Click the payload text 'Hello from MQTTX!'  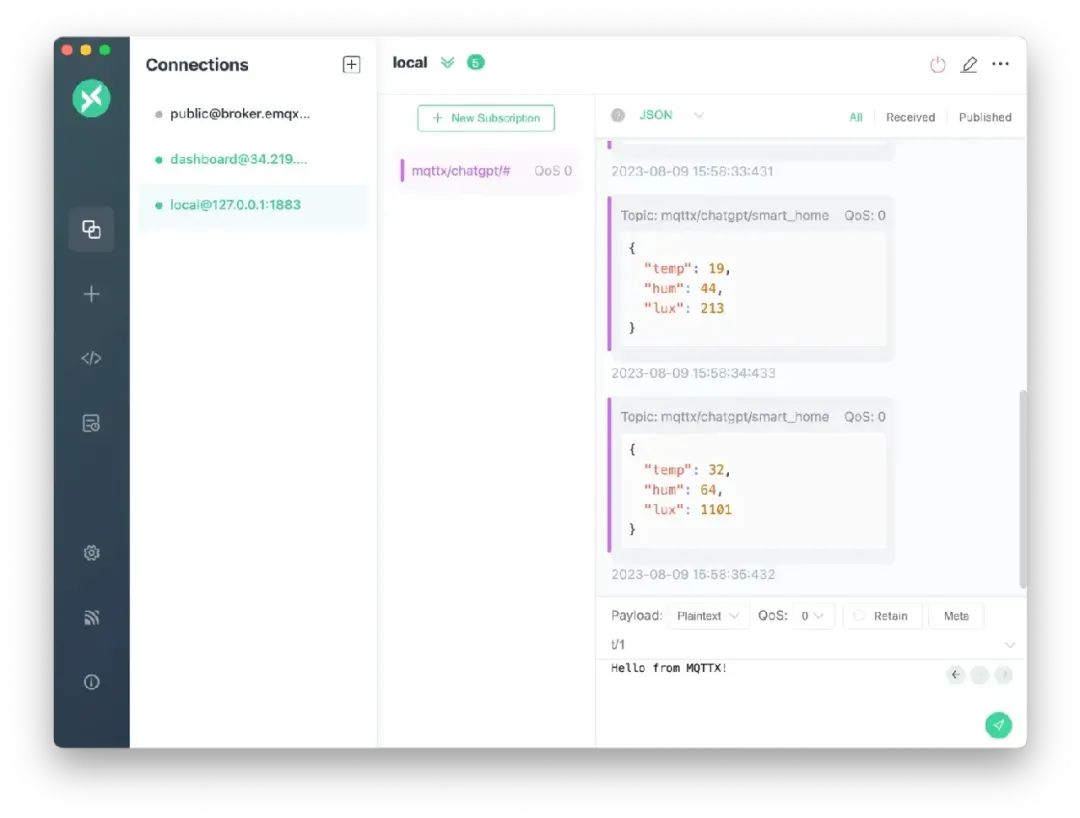click(668, 668)
